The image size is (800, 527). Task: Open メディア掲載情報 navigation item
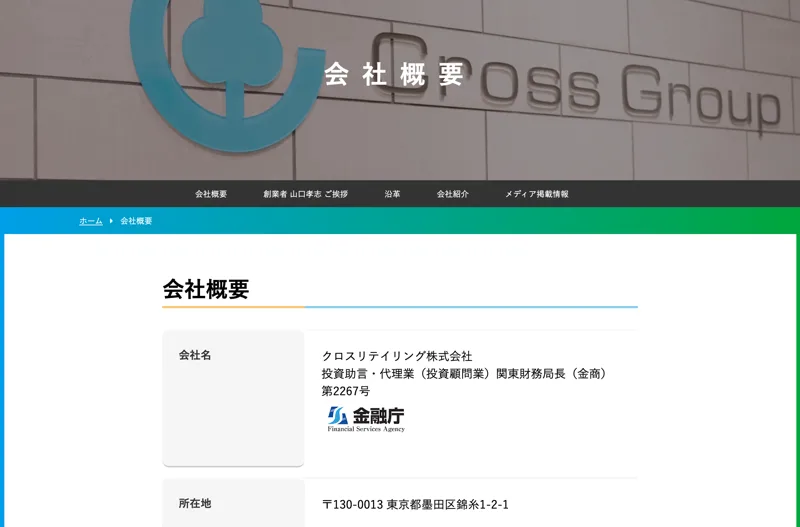(537, 194)
